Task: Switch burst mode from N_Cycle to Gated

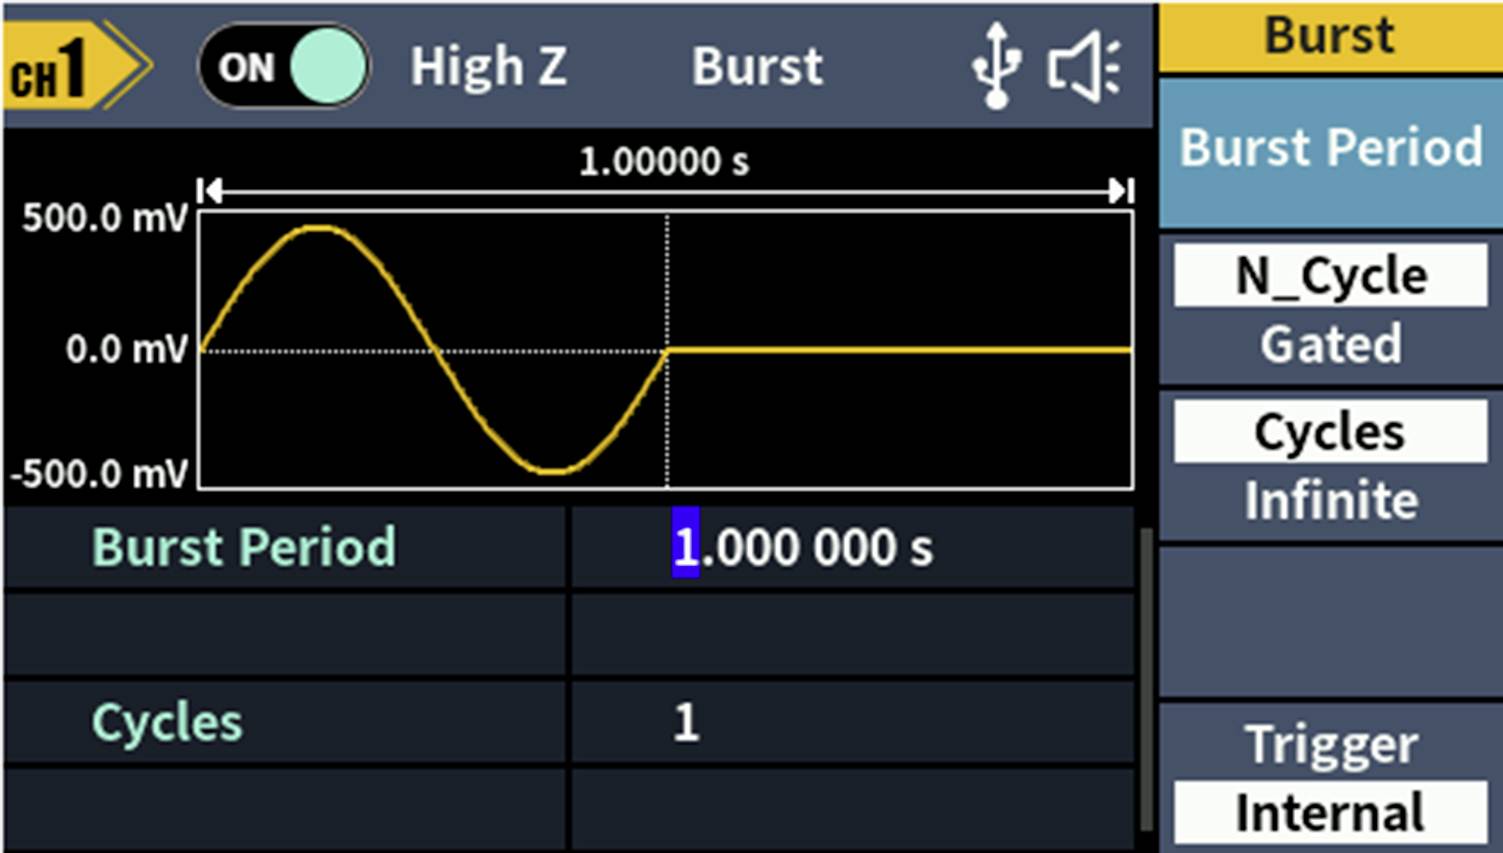Action: point(1330,343)
